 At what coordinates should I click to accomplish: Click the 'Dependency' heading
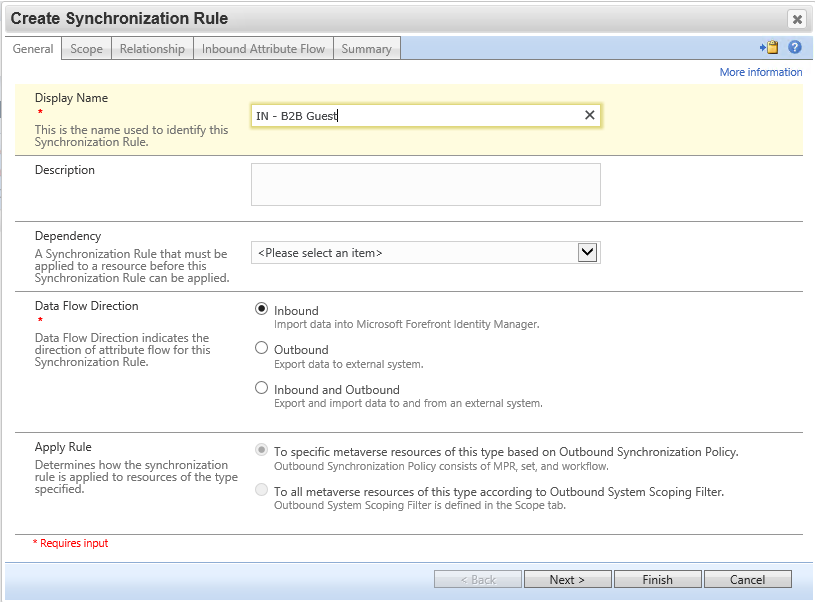point(68,236)
